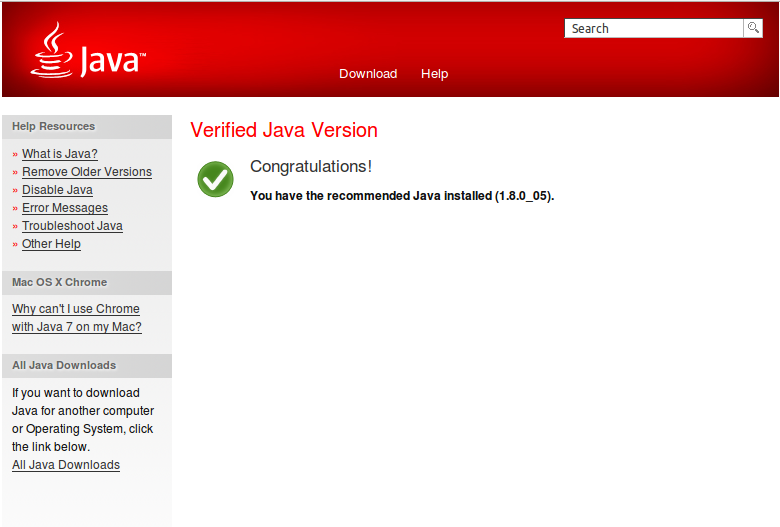
Task: Click the recommended Java installed message
Action: coord(402,196)
